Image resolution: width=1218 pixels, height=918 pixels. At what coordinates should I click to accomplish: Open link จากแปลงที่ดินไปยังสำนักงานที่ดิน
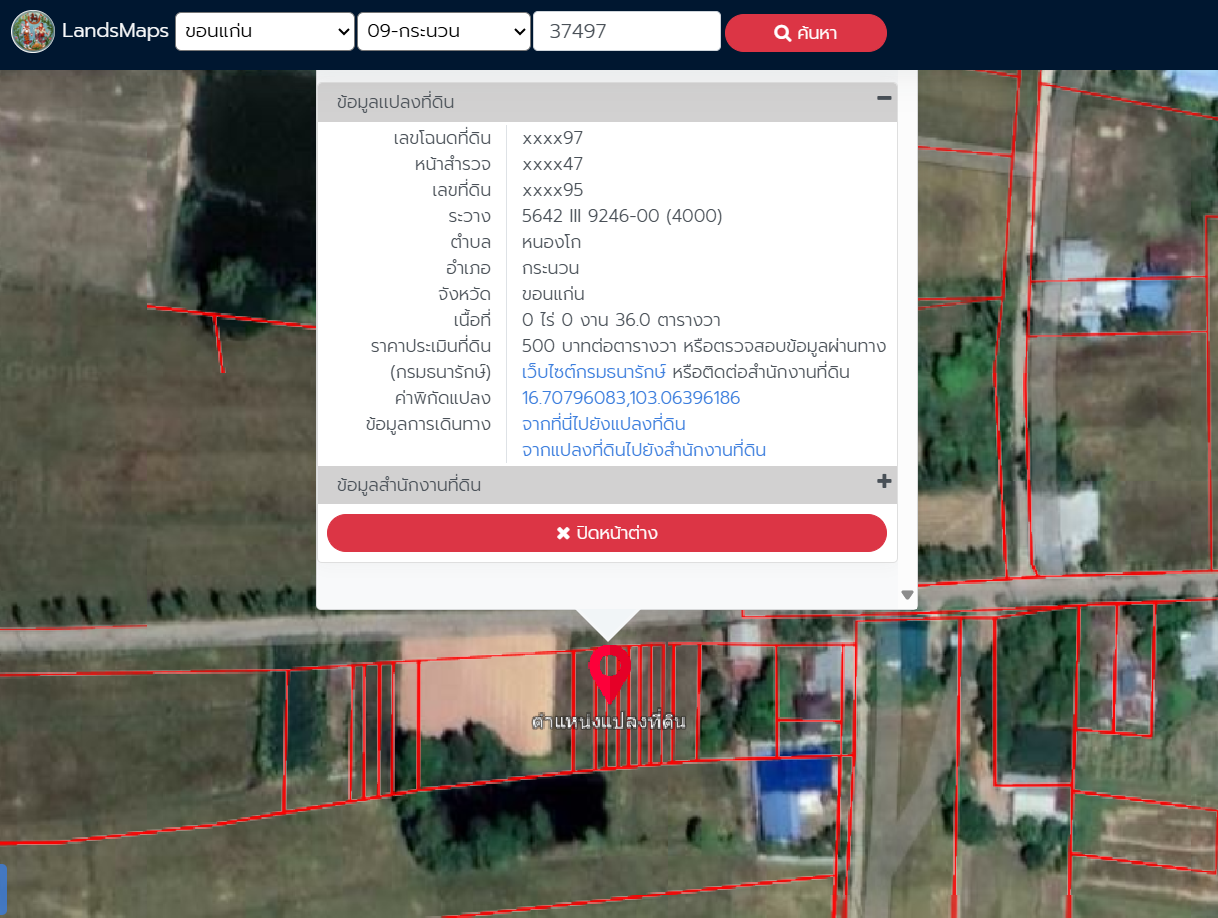(644, 450)
